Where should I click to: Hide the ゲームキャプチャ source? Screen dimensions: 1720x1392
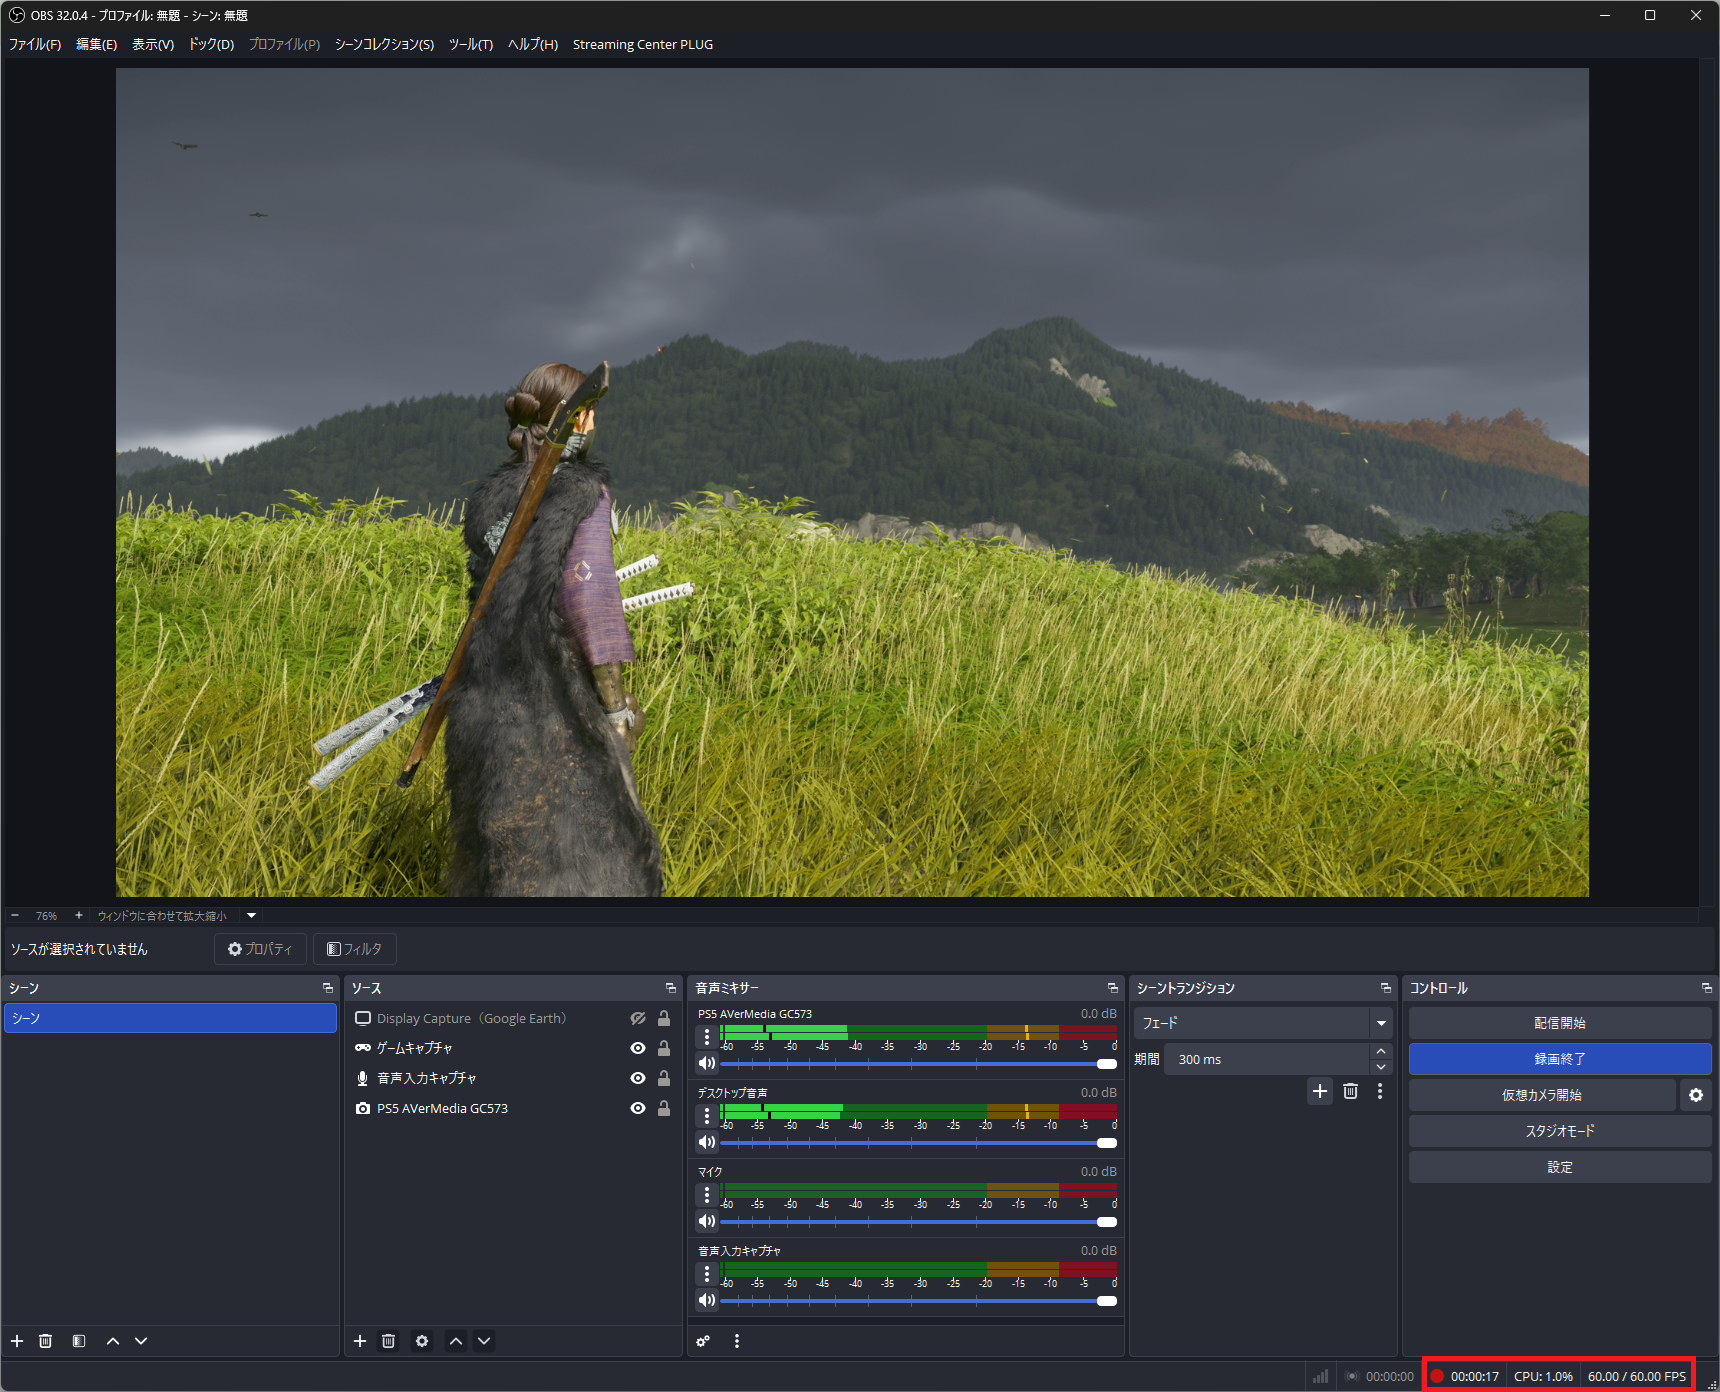coord(637,1048)
